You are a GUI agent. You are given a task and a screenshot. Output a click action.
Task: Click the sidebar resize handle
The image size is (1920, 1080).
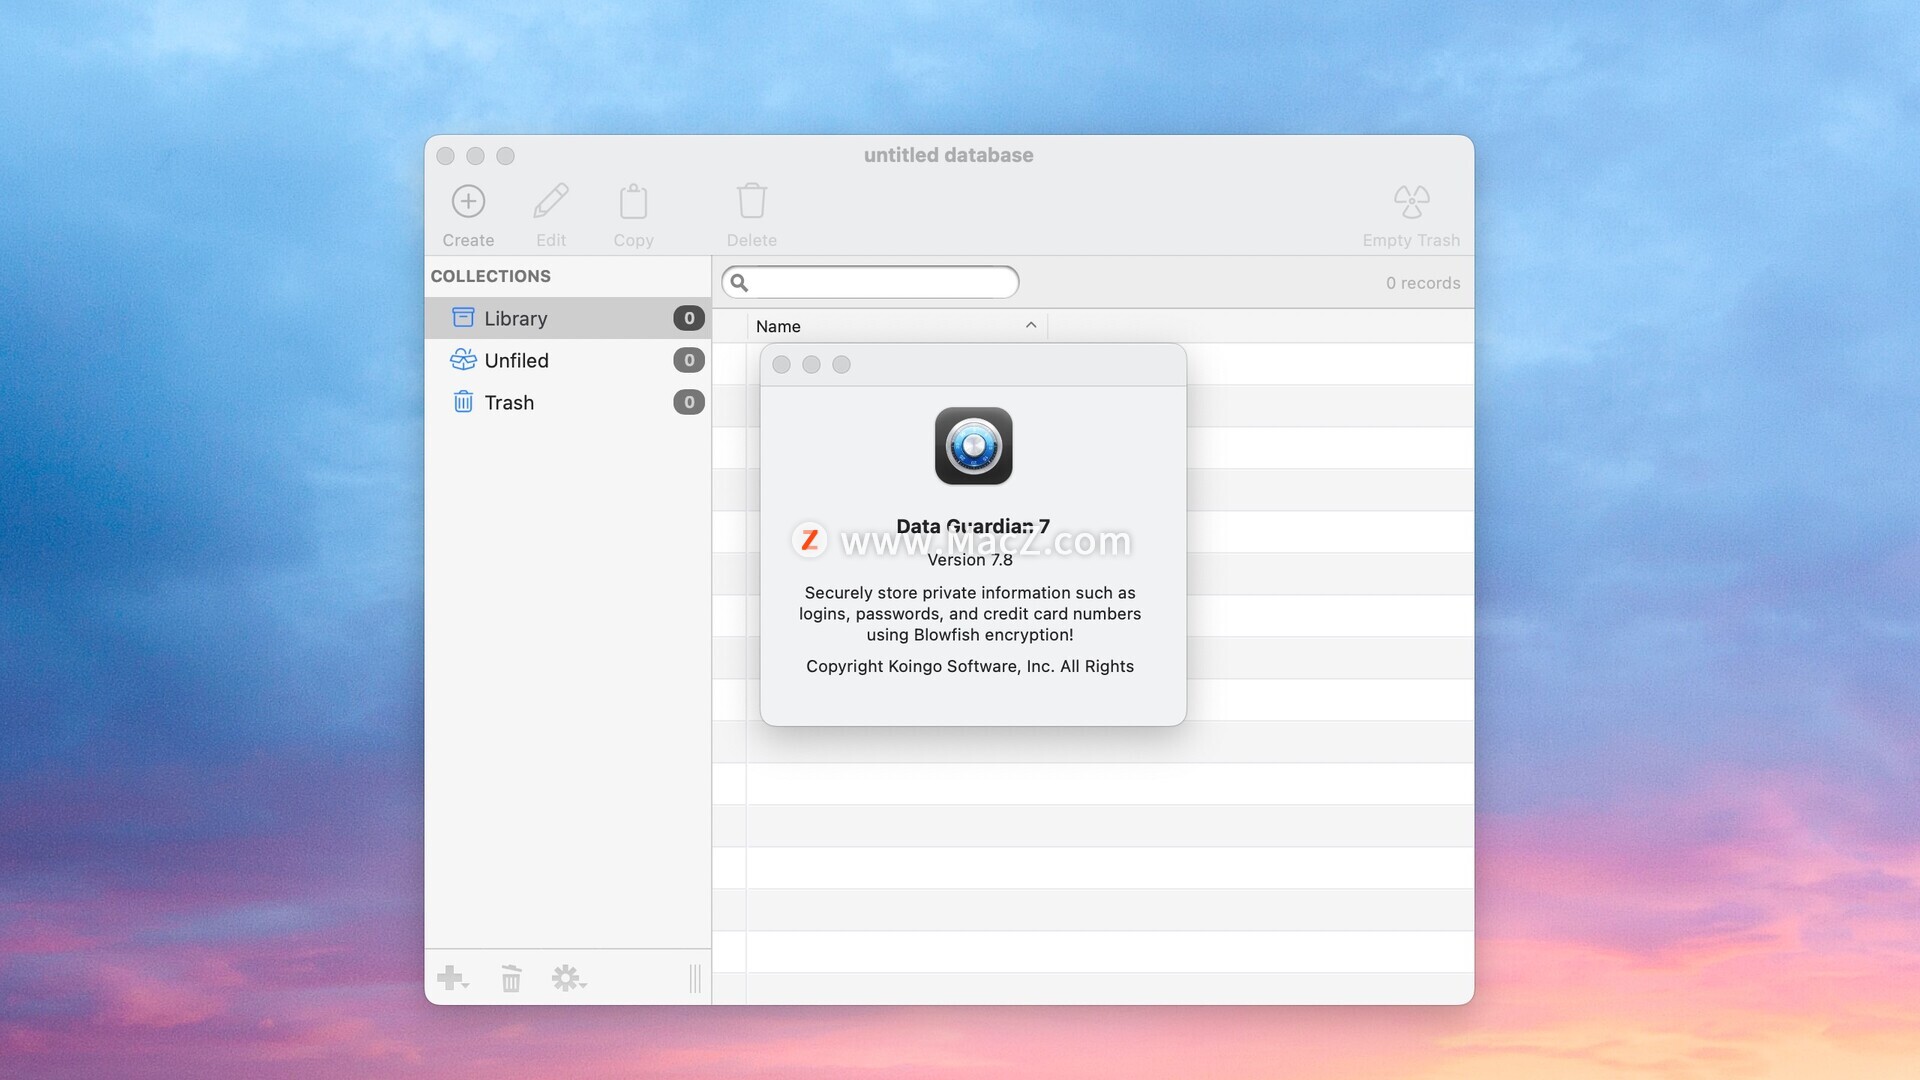pyautogui.click(x=695, y=978)
